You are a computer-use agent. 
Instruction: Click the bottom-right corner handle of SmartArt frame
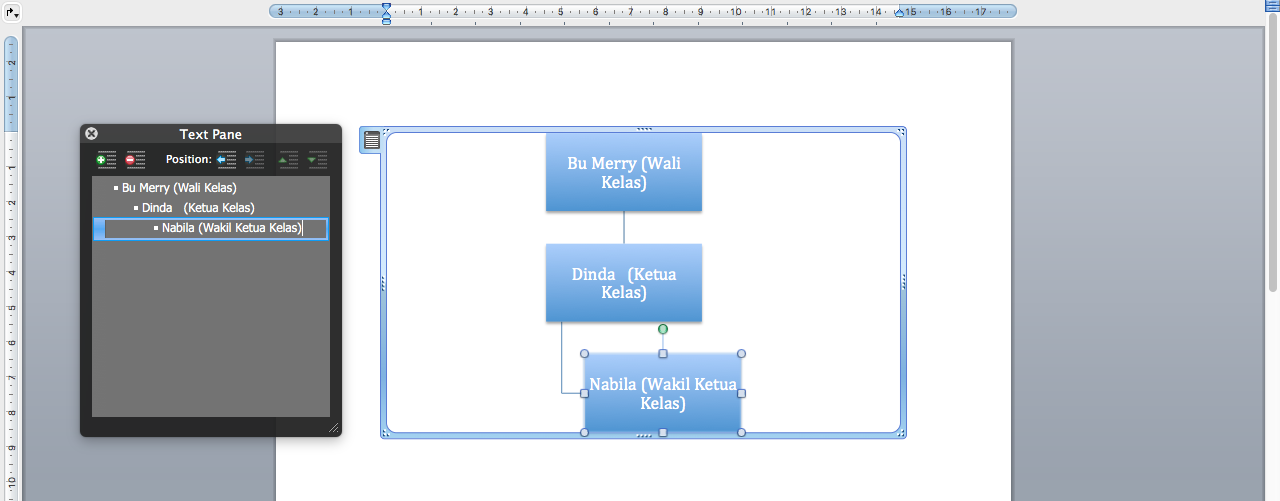point(901,433)
